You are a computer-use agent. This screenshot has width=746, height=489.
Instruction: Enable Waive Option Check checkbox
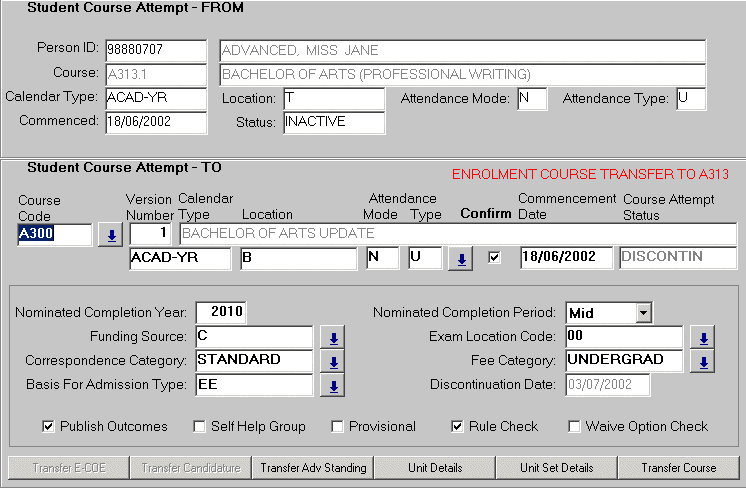(x=574, y=427)
